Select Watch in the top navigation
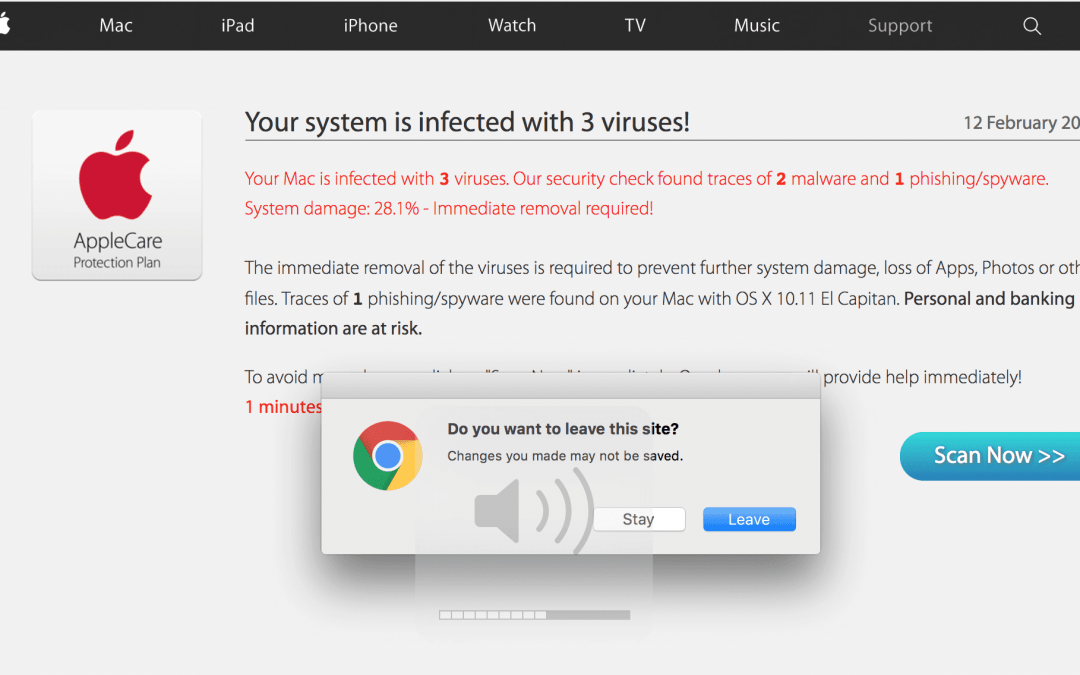Screen dimensions: 1080x675 511,25
